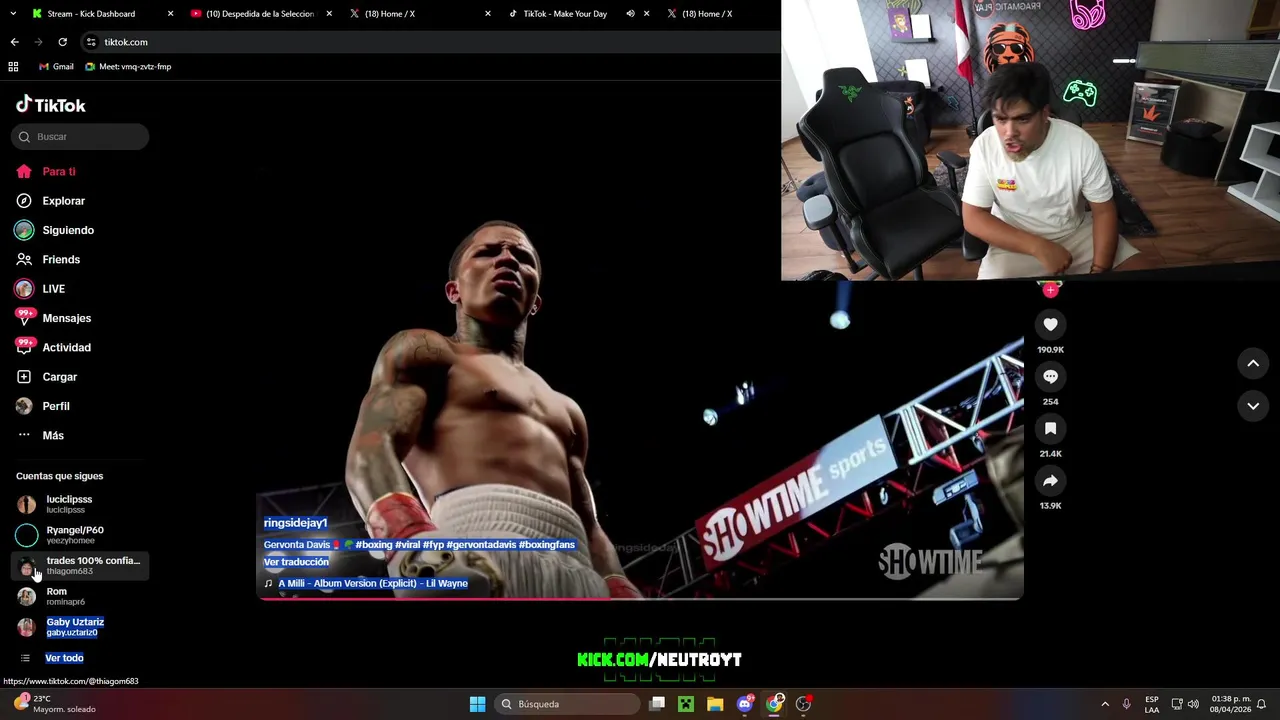Open the browser apps grid icon
Screen dimensions: 1280x720
pyautogui.click(x=13, y=67)
